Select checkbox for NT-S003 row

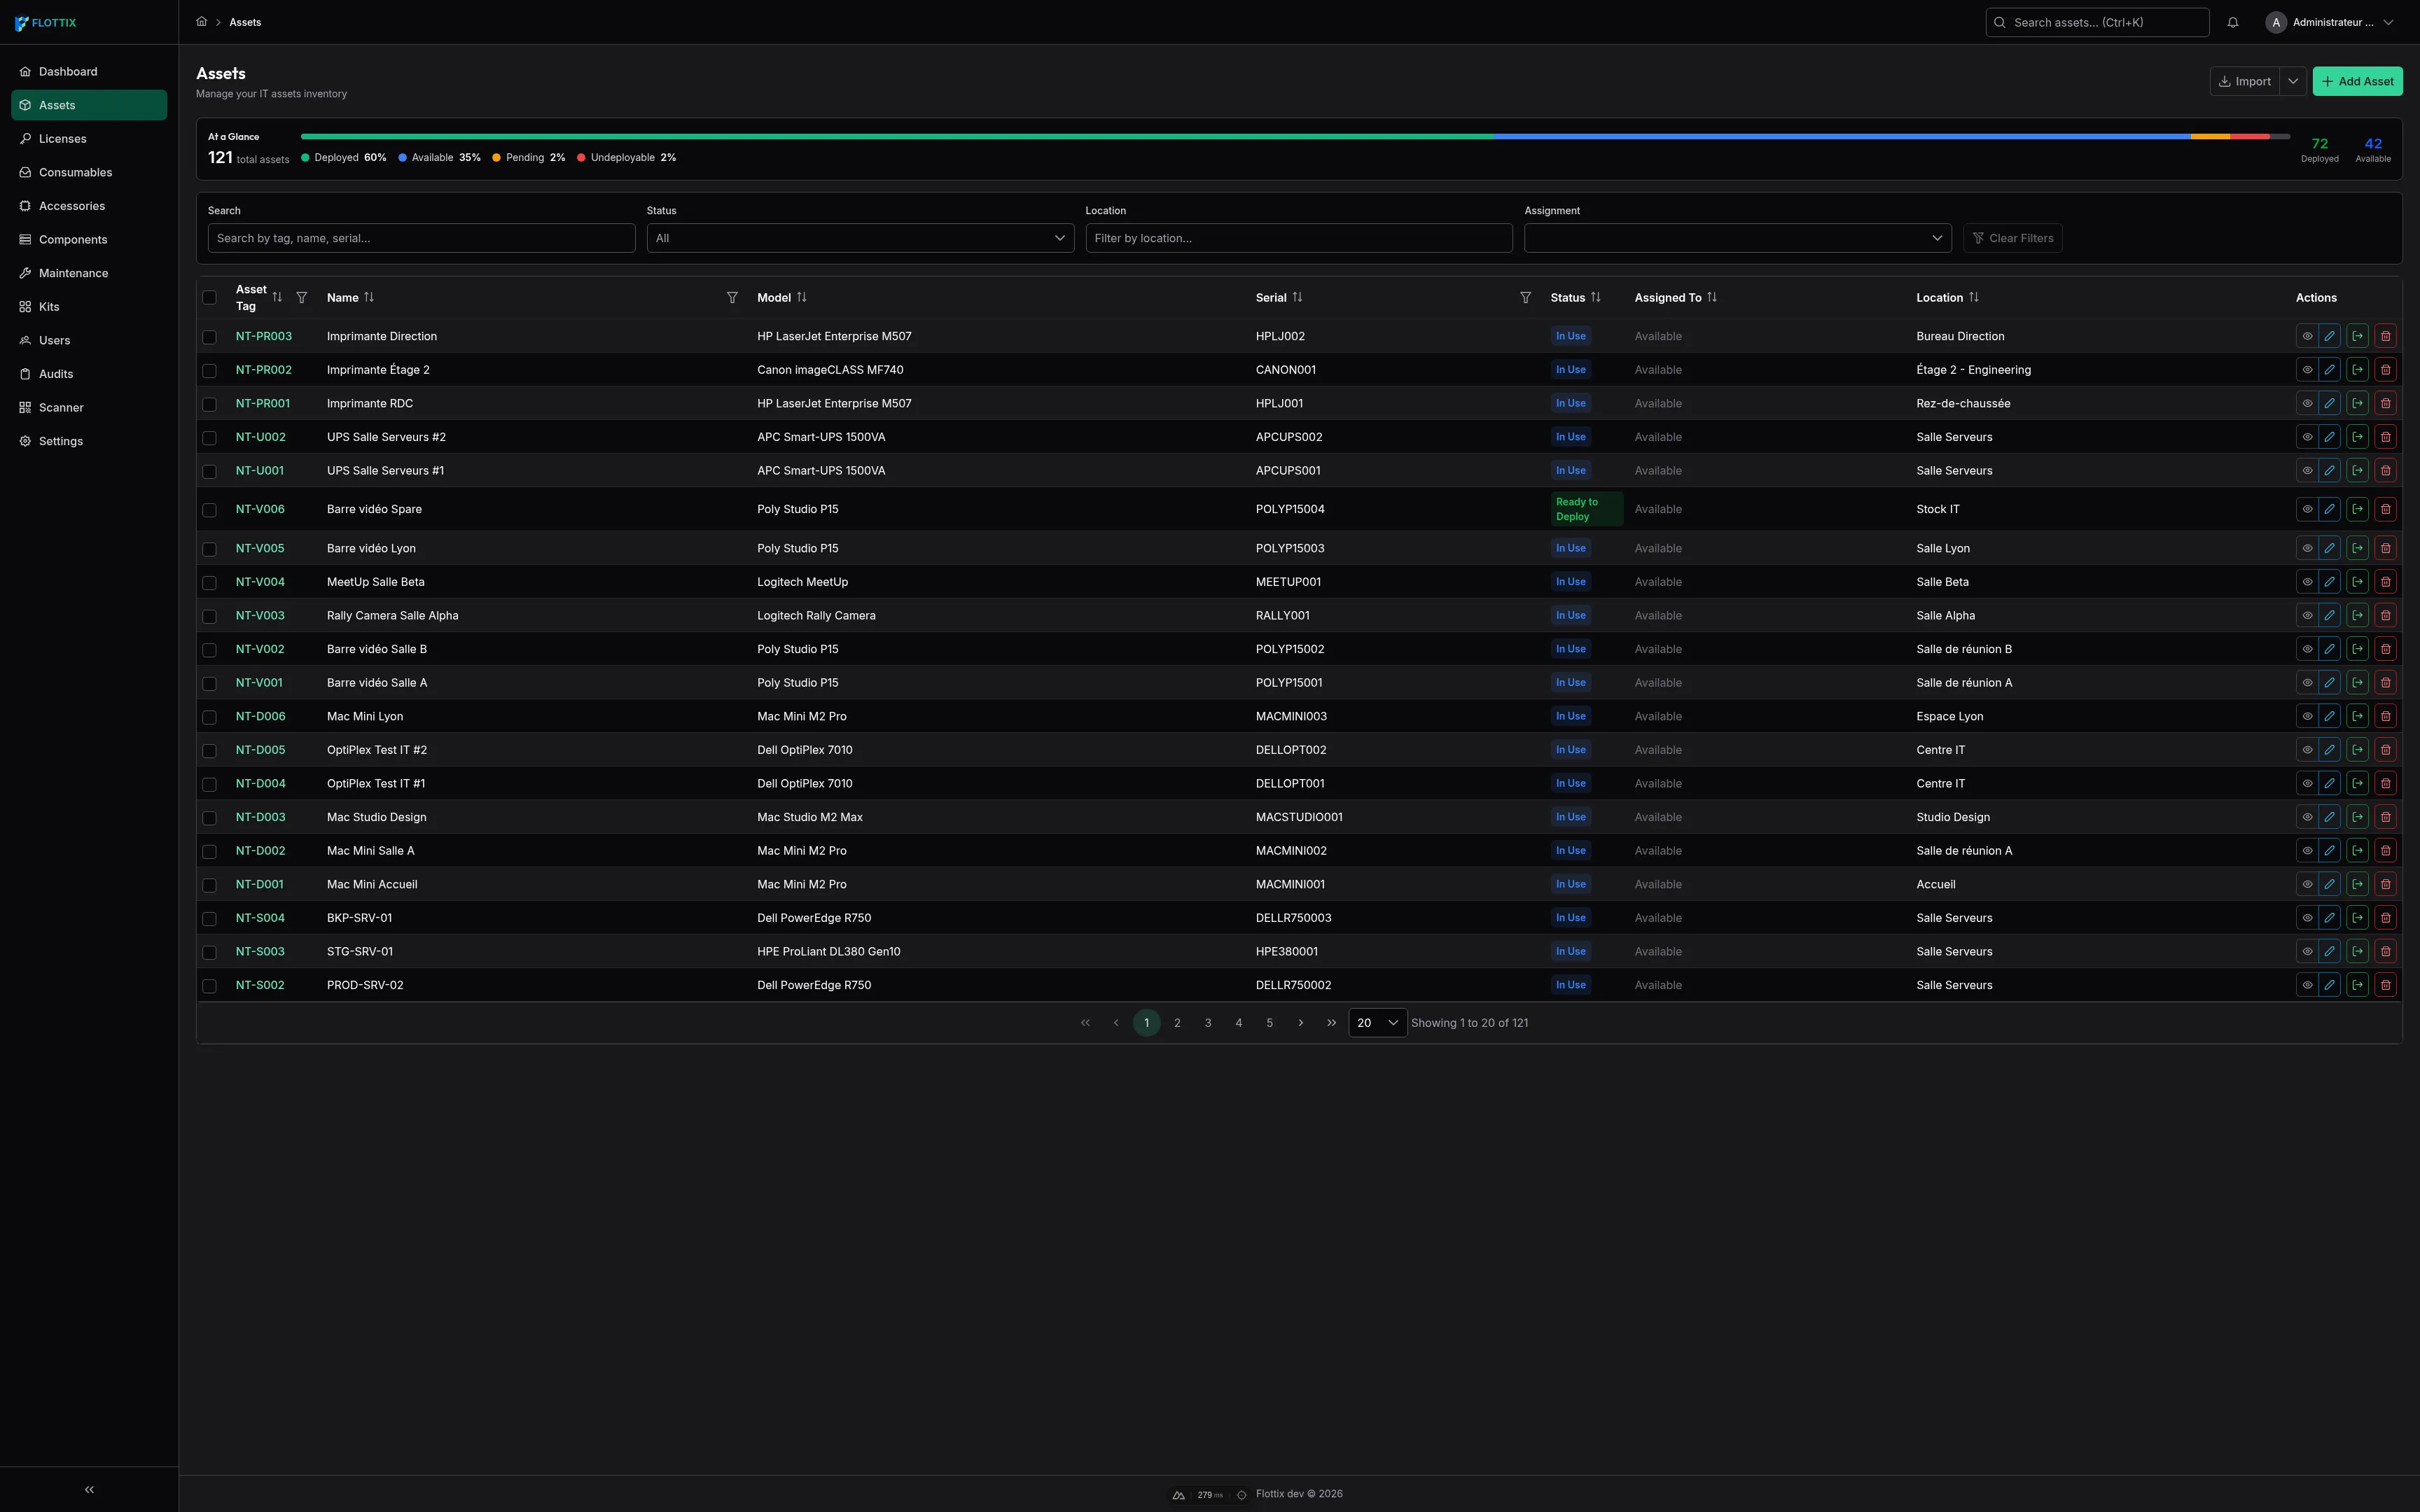[209, 952]
